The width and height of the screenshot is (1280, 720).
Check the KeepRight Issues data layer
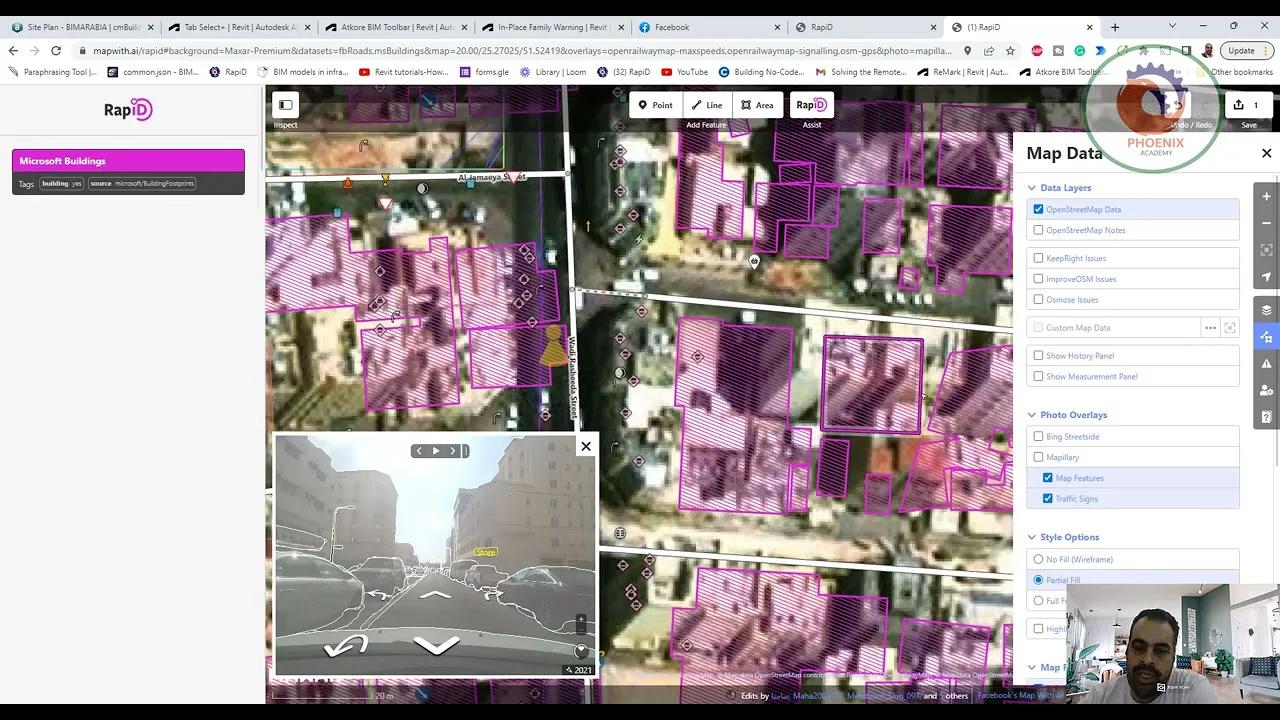click(x=1038, y=258)
